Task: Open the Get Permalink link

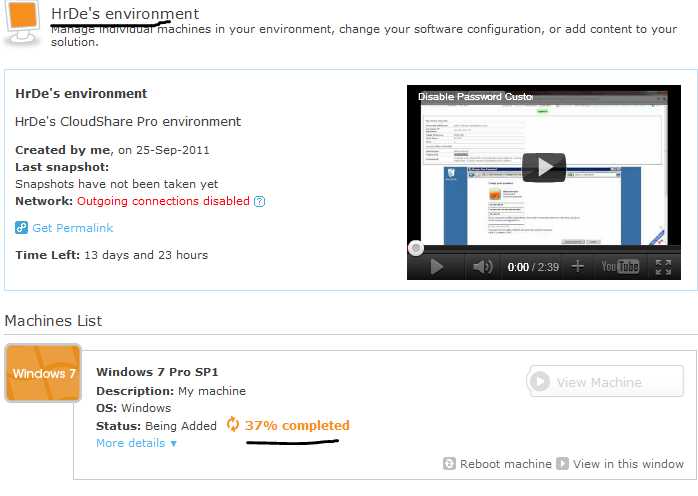Action: click(x=73, y=228)
